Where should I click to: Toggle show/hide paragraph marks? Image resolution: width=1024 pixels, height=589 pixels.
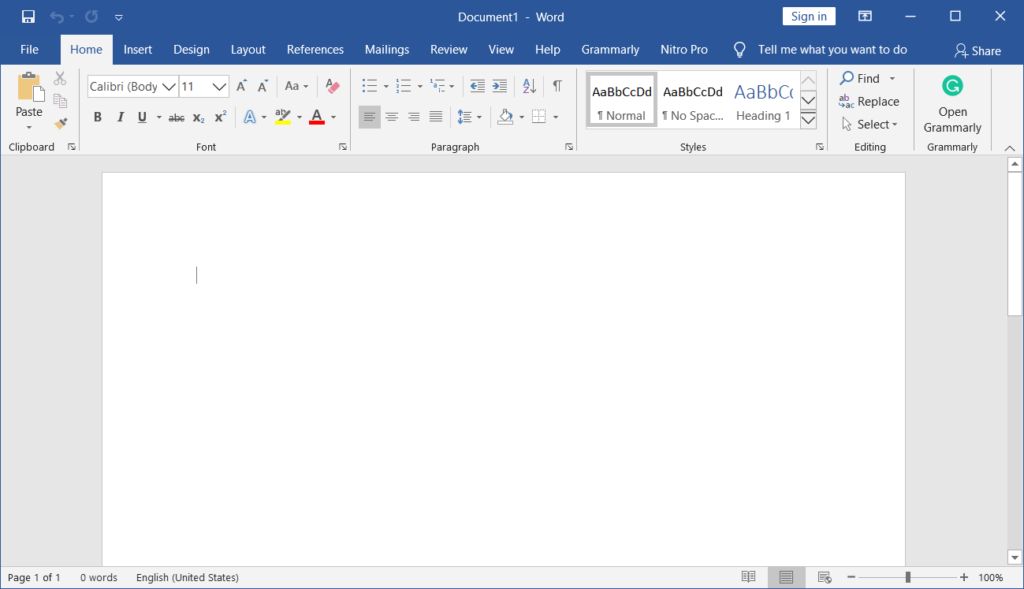557,86
